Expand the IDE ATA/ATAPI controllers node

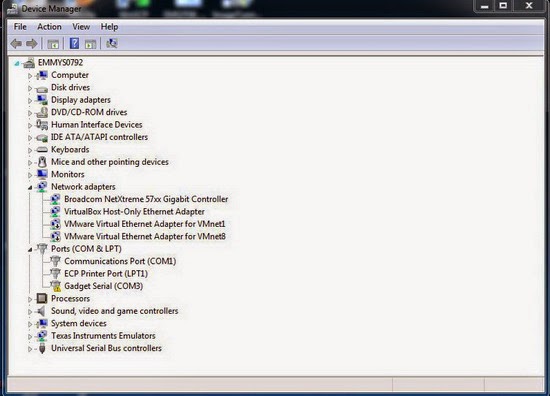30,138
